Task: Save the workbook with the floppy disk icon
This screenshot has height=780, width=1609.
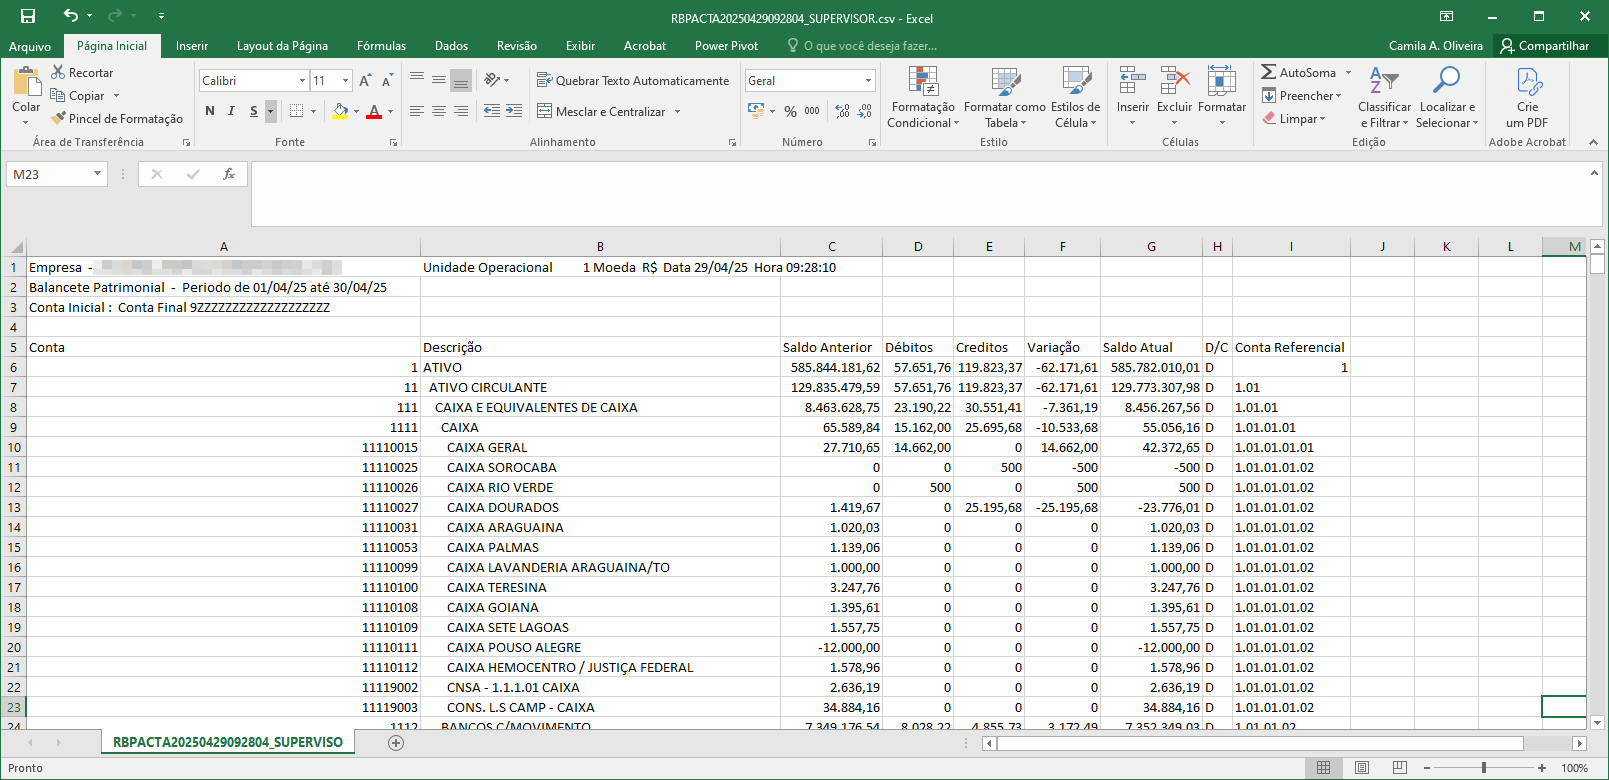Action: (28, 16)
